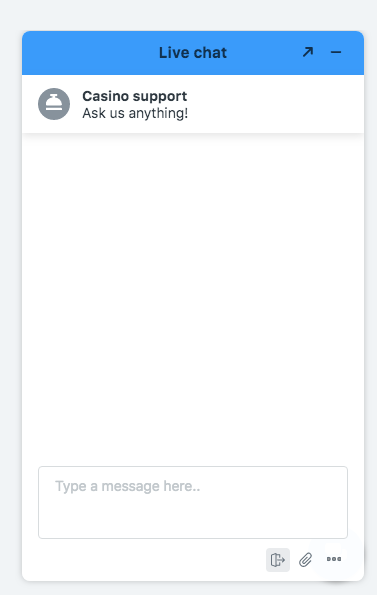
Task: Attach a file with the paperclip icon
Action: 306,560
